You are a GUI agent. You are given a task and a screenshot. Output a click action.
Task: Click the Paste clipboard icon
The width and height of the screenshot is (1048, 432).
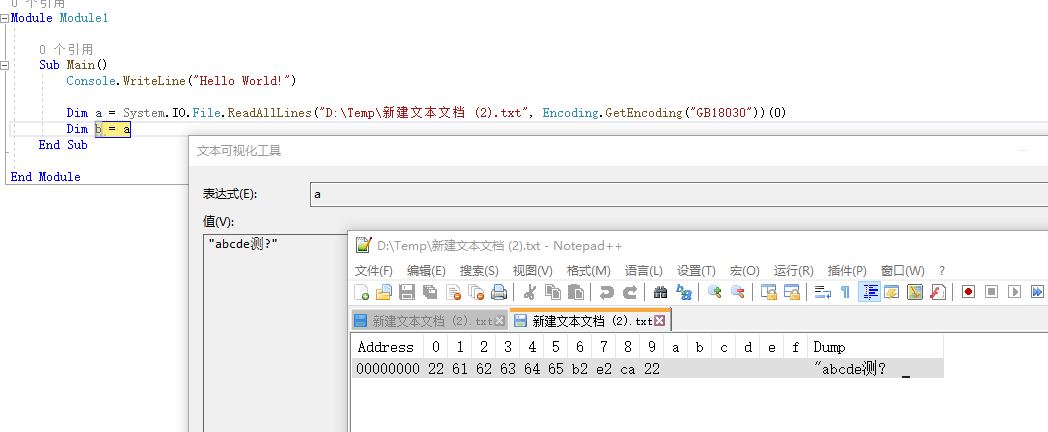pos(575,292)
